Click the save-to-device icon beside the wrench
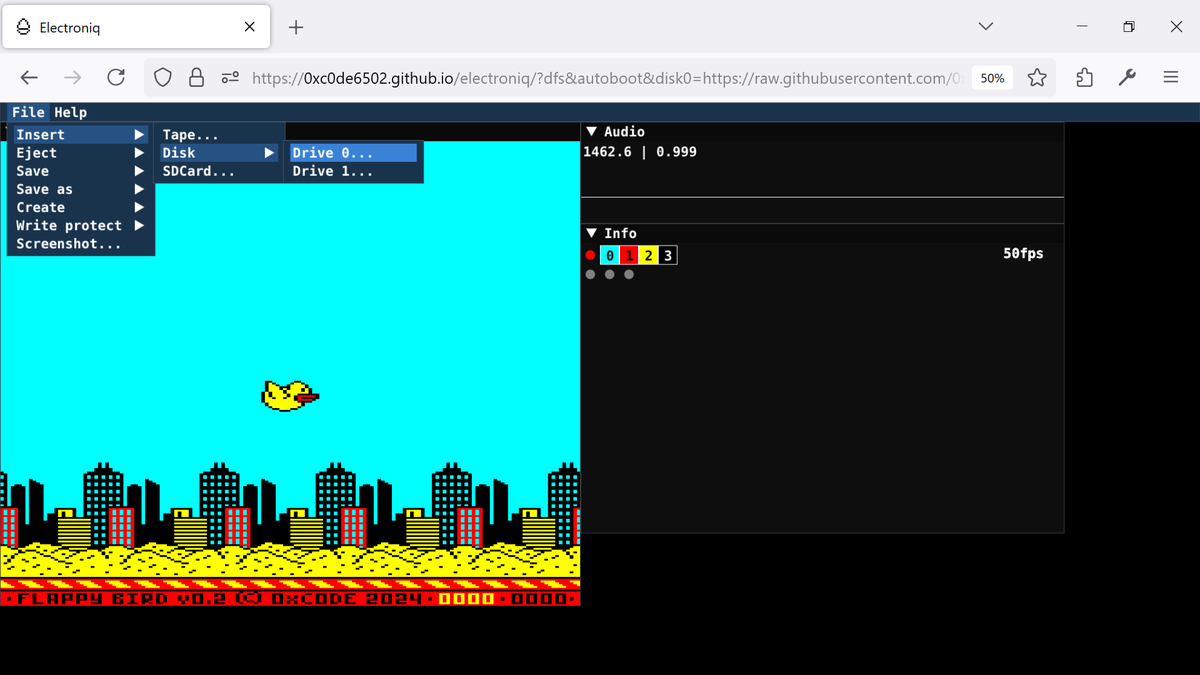This screenshot has height=675, width=1200. pos(1084,77)
